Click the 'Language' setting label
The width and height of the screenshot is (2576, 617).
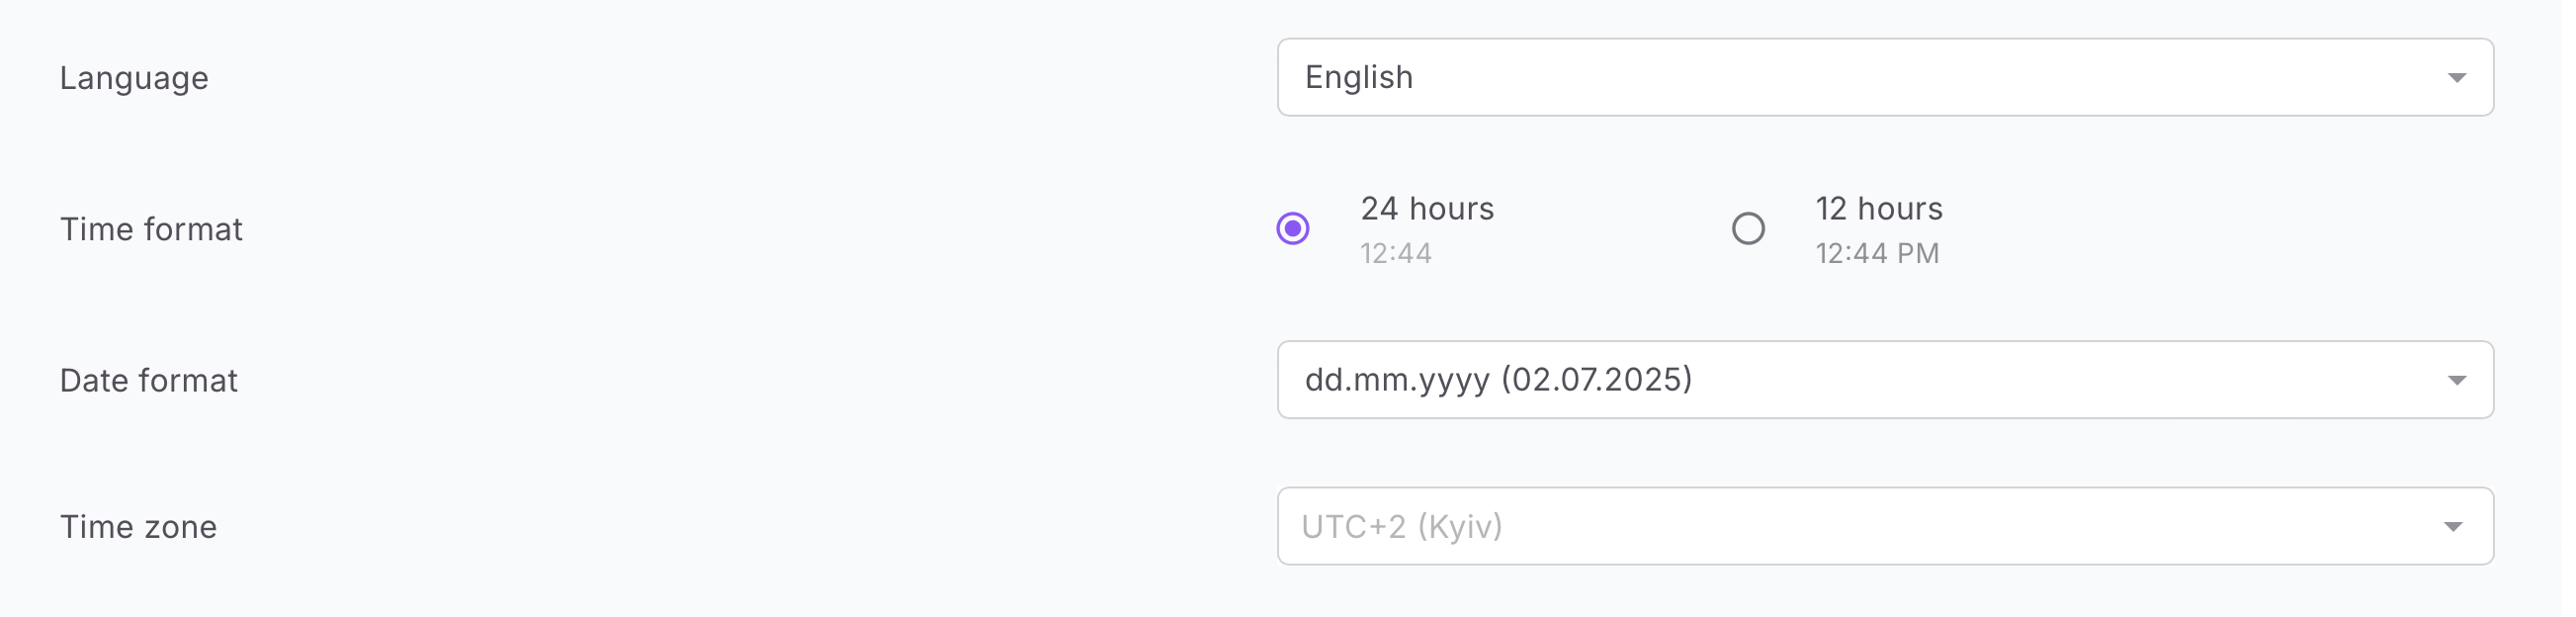pos(135,78)
